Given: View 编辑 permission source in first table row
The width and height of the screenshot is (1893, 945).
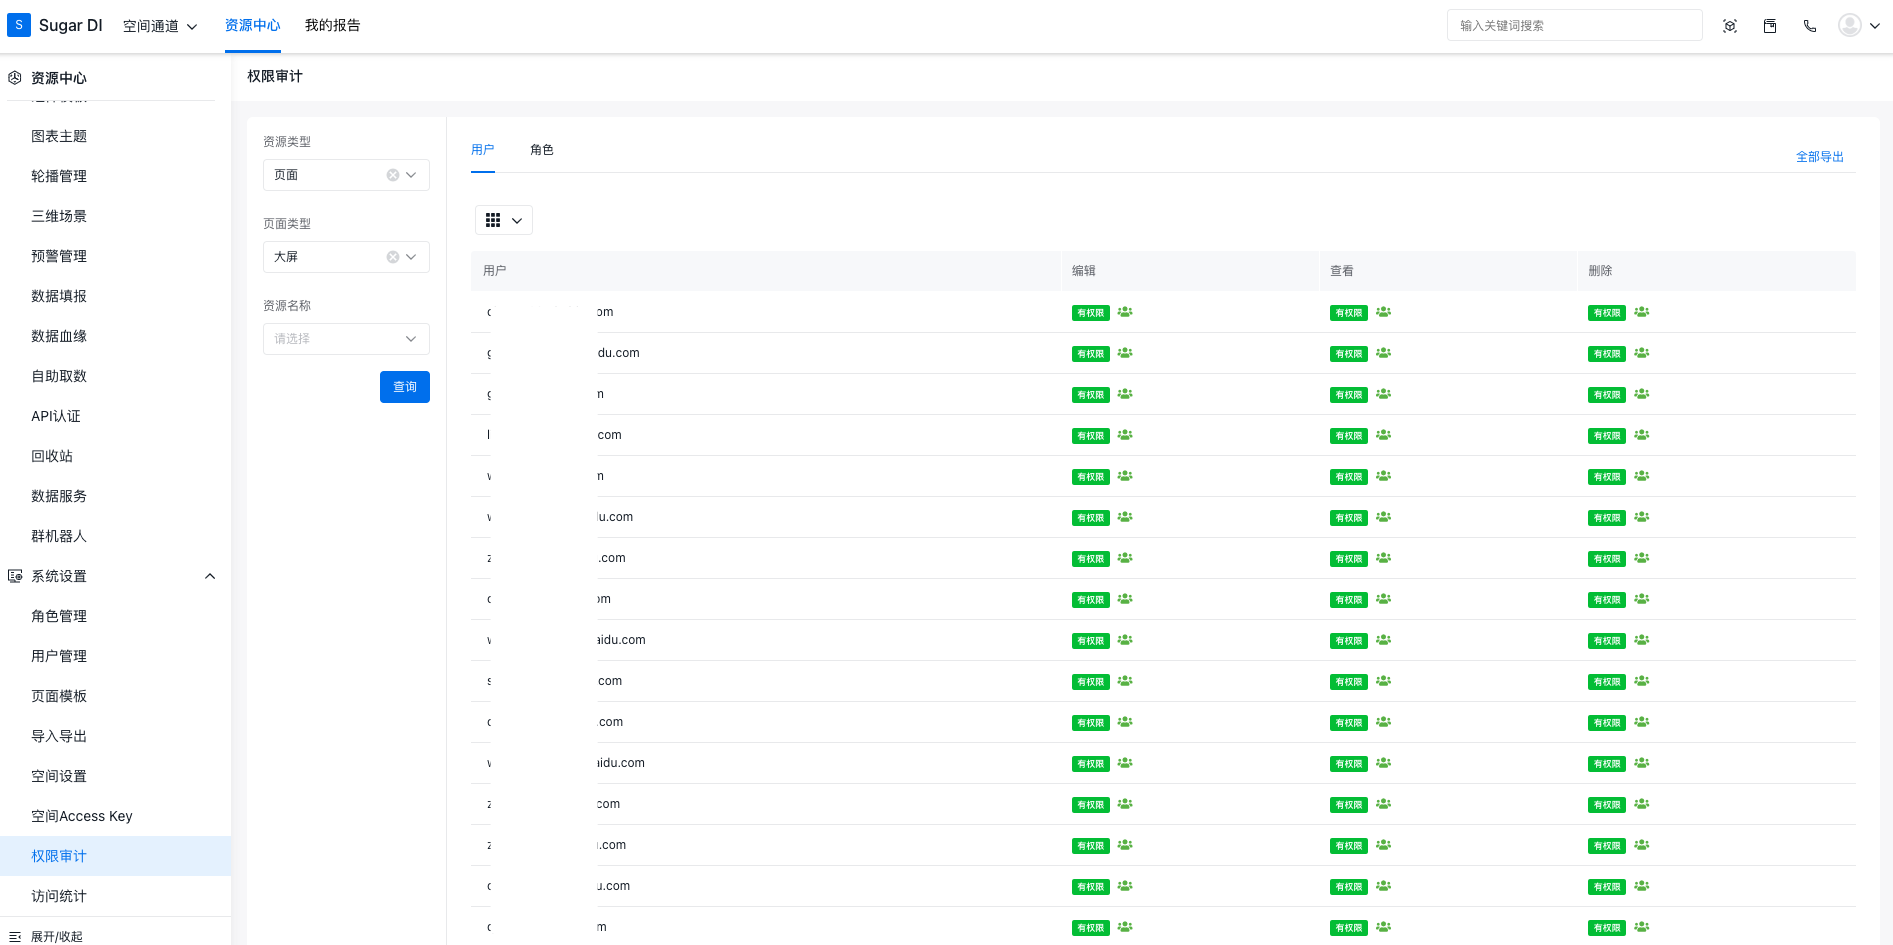Looking at the screenshot, I should [x=1125, y=312].
